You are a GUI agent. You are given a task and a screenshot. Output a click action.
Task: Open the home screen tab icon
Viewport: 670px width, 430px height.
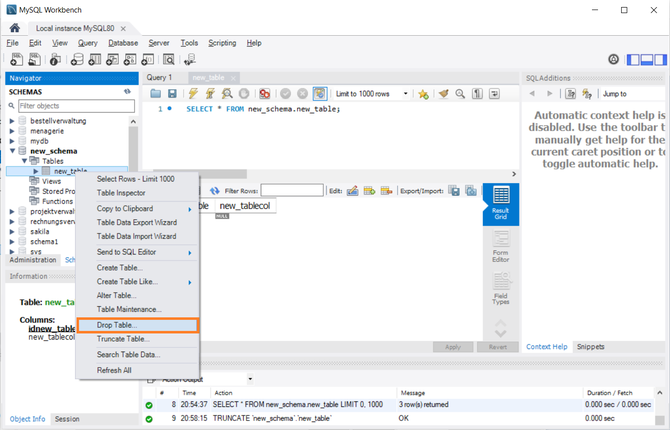tap(15, 28)
